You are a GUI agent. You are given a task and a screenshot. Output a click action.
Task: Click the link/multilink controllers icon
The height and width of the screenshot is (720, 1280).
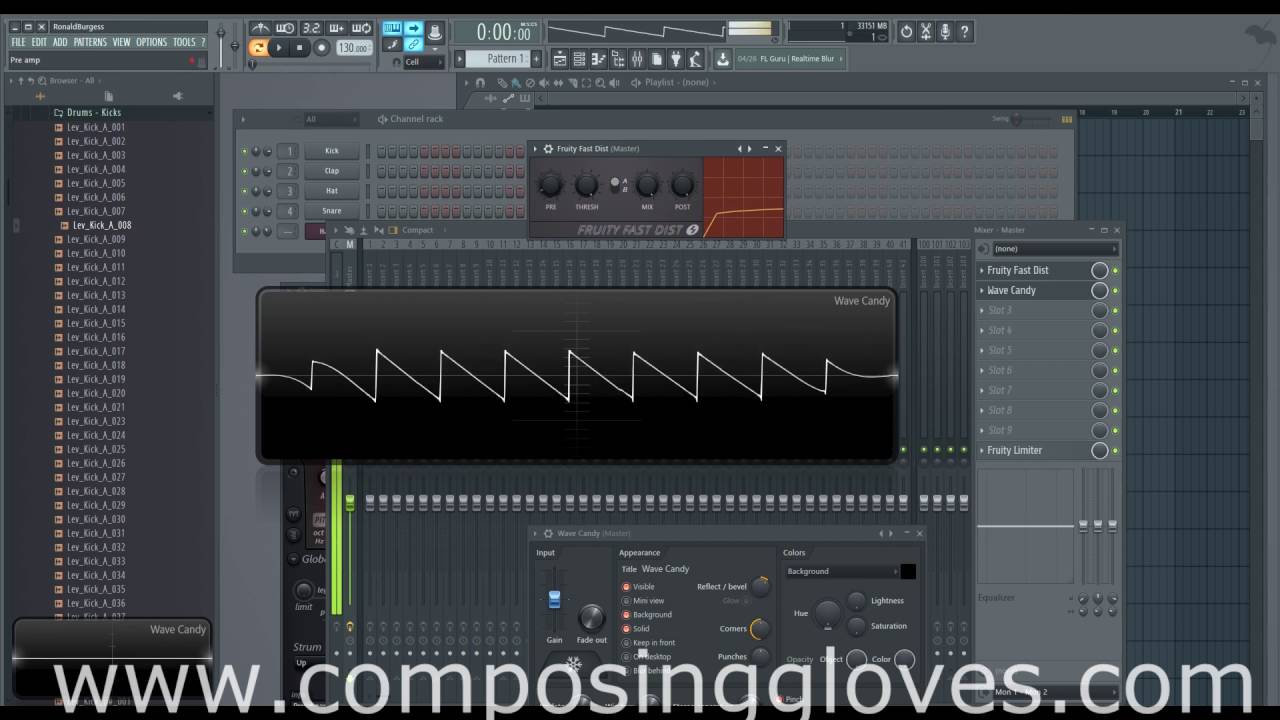(413, 44)
